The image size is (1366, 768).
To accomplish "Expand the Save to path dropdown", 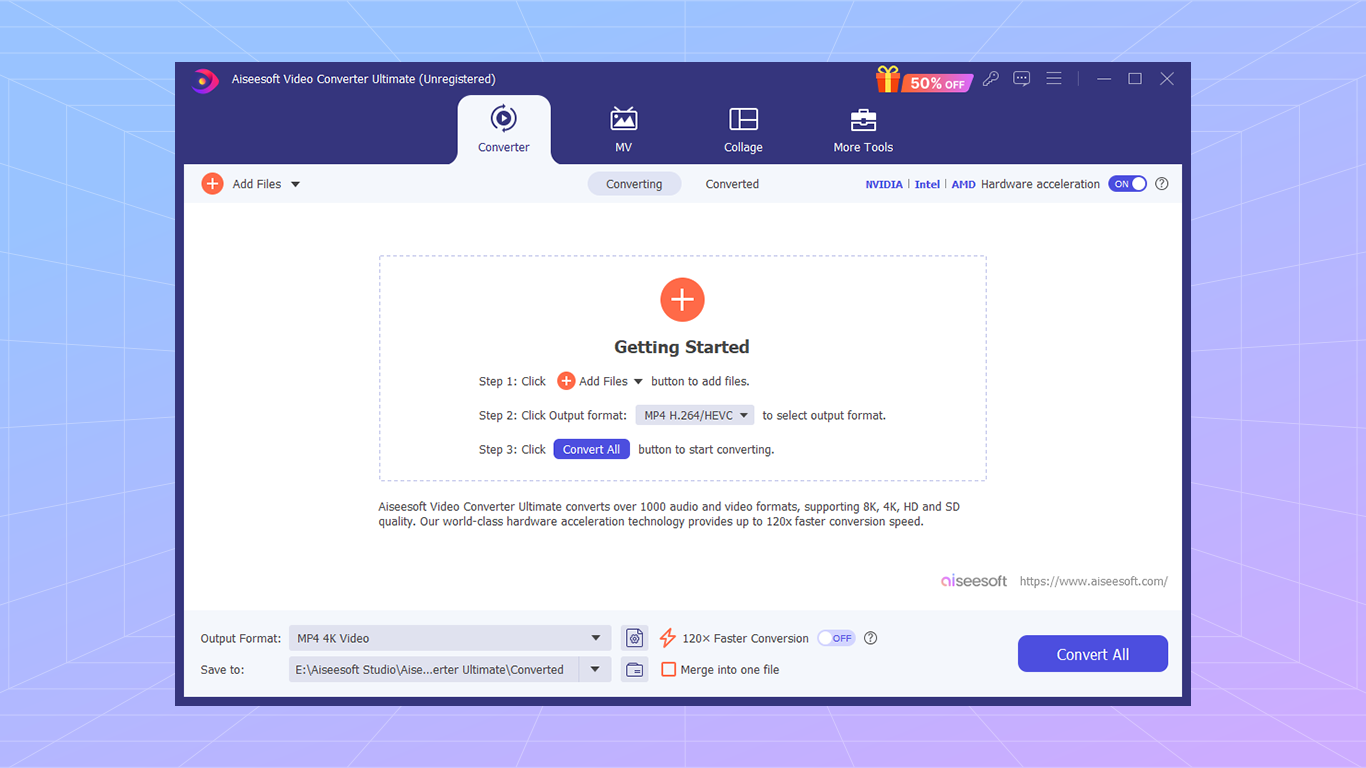I will (x=597, y=669).
